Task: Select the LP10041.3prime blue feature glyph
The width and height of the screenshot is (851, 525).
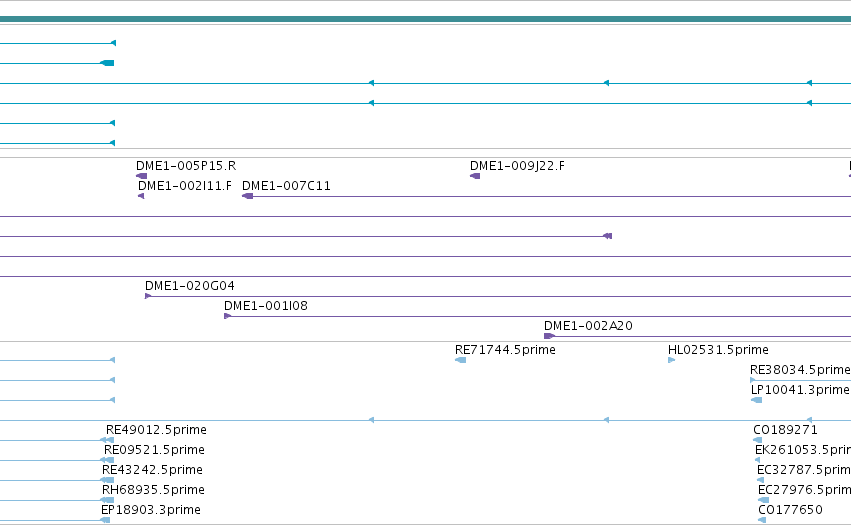Action: (x=757, y=400)
